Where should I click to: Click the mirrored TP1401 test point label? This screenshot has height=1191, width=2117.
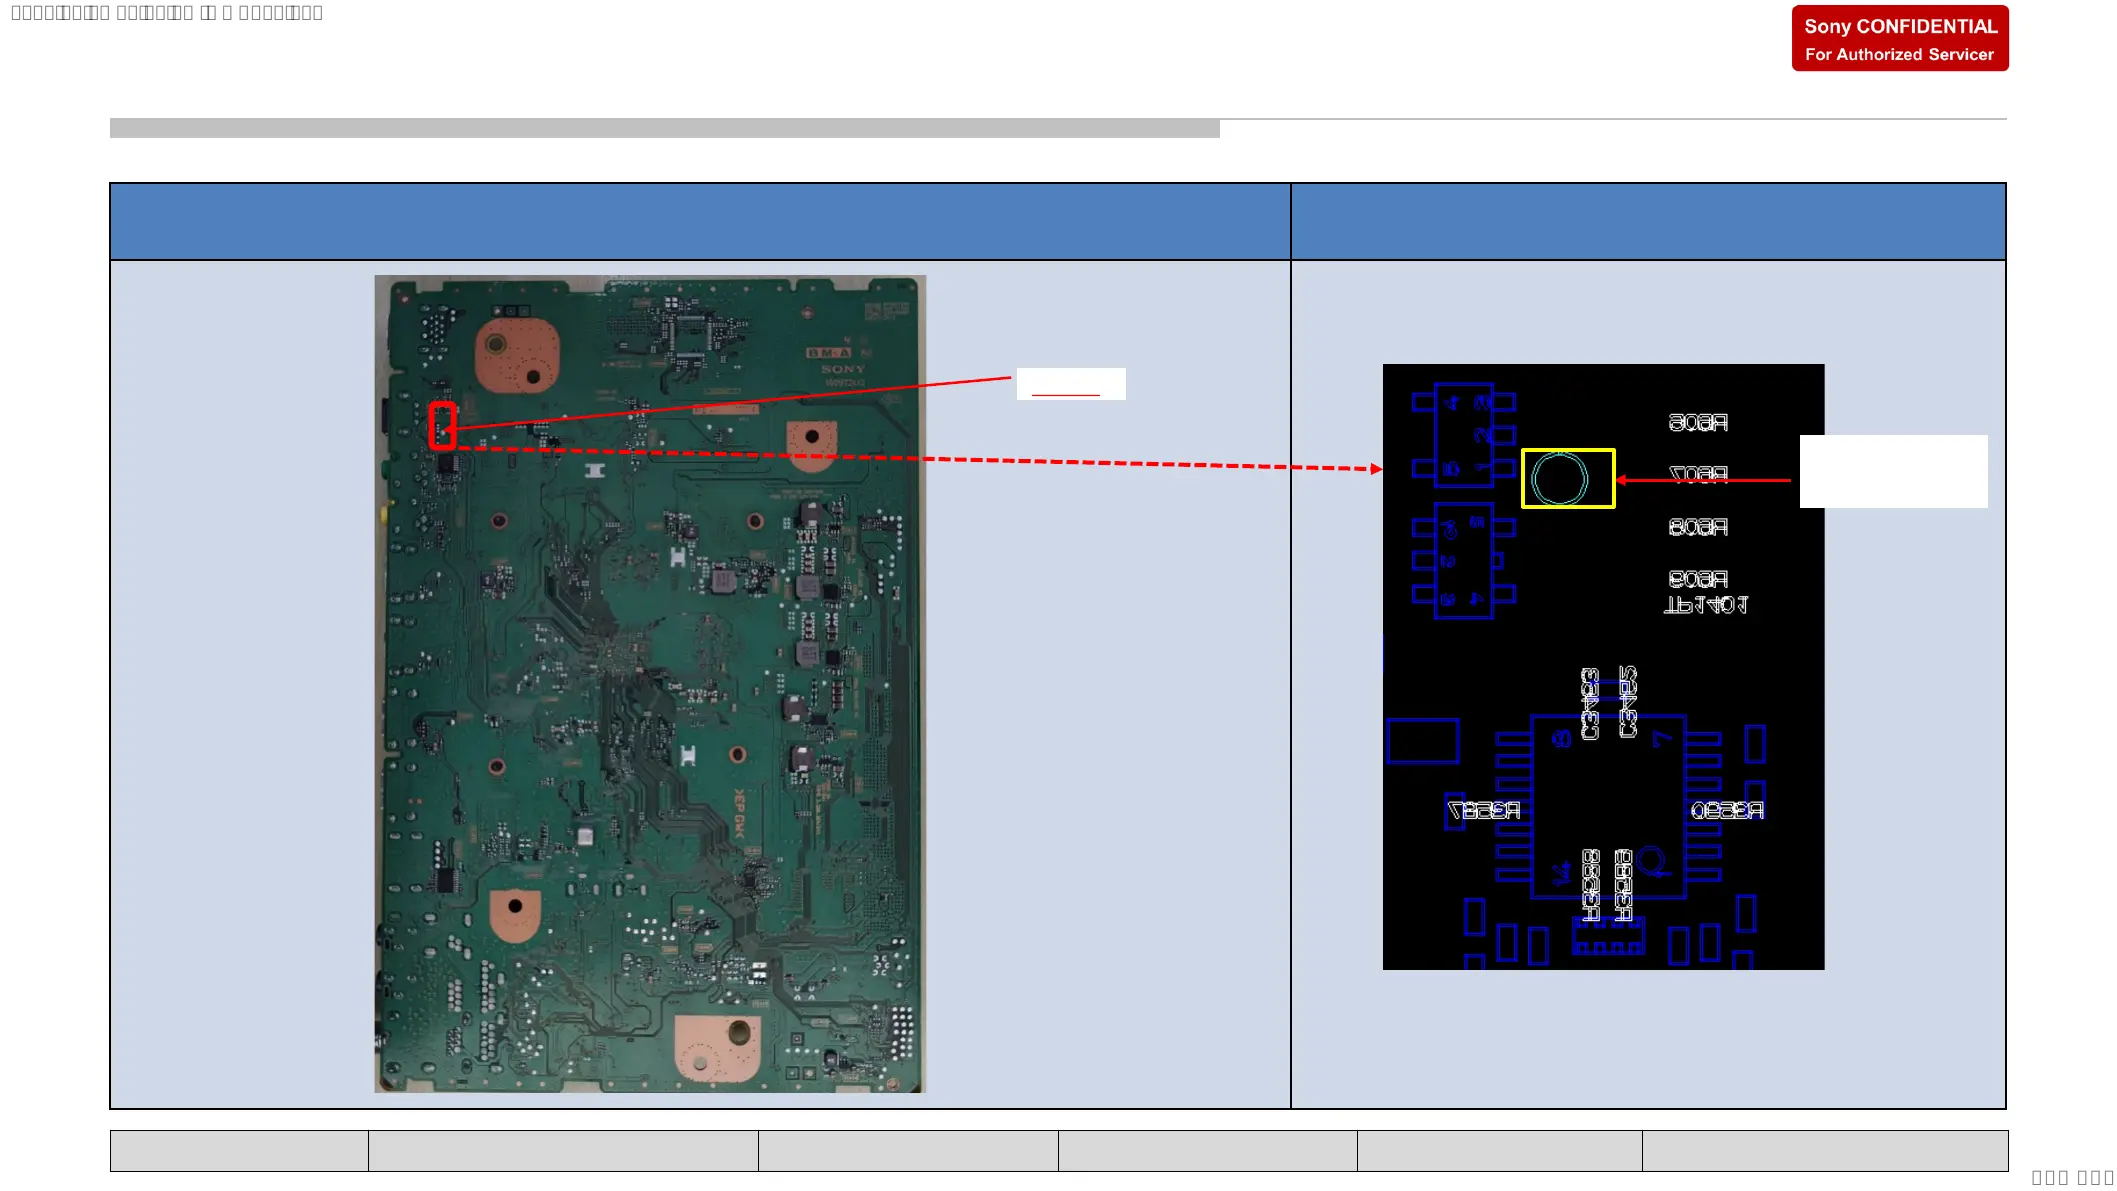(x=1706, y=605)
